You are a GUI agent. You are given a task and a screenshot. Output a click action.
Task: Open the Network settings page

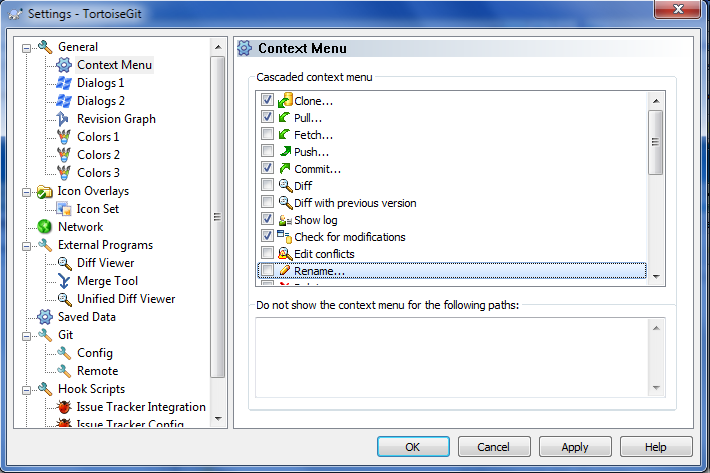[x=81, y=227]
